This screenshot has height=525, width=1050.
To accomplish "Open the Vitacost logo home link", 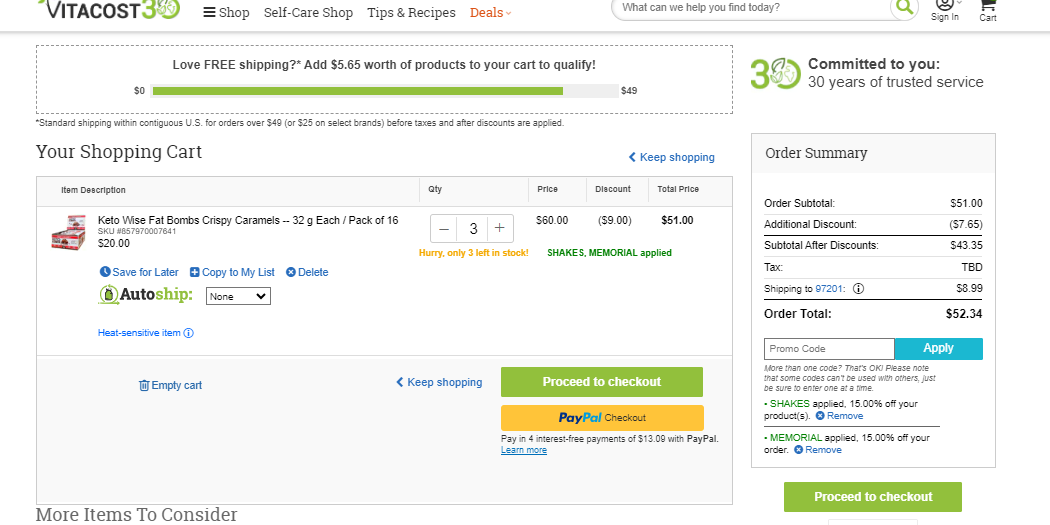I will 109,8.
